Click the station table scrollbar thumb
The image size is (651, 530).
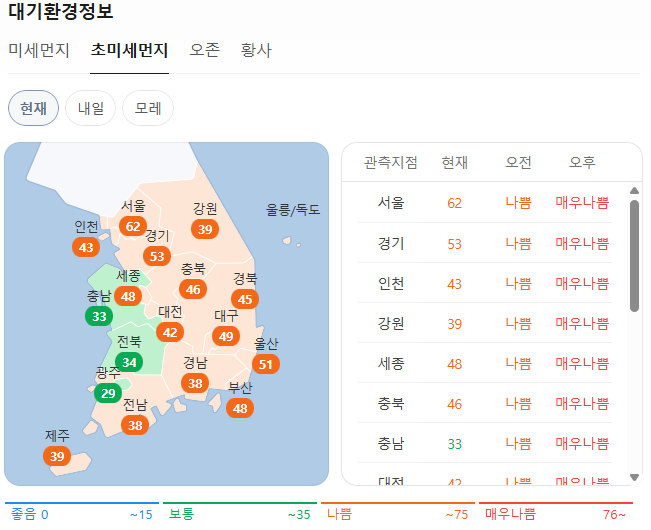coord(634,255)
